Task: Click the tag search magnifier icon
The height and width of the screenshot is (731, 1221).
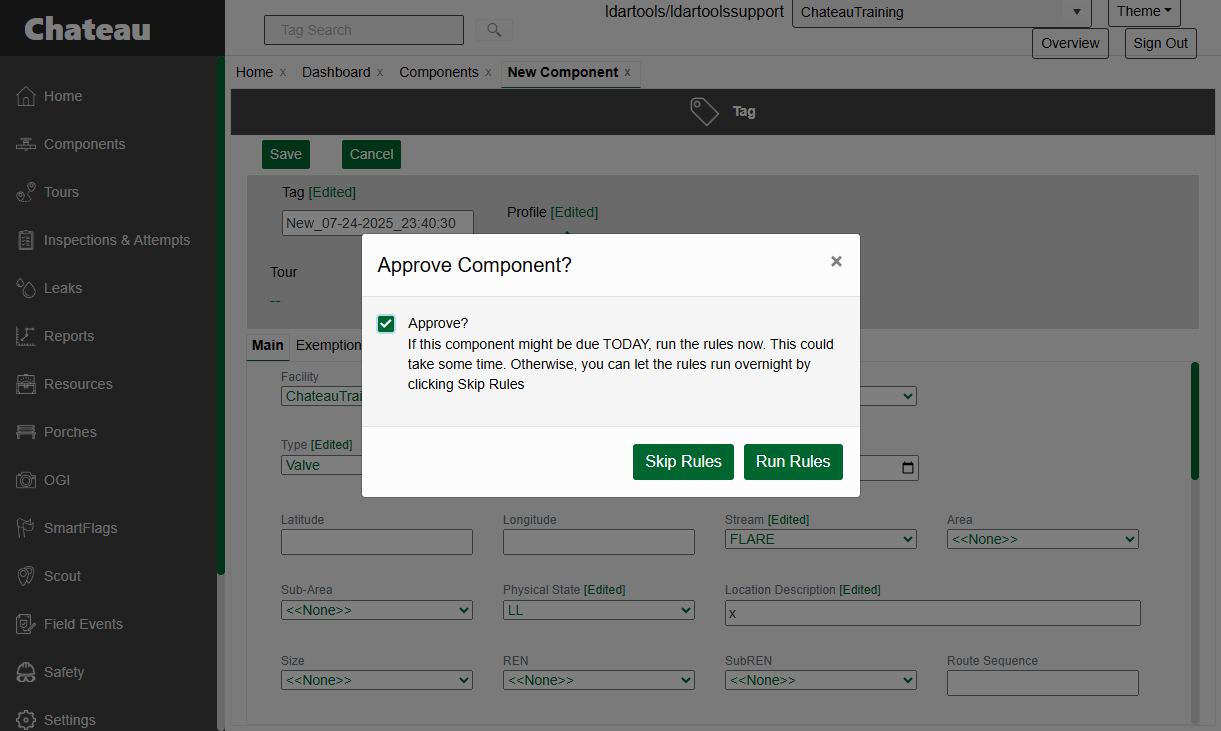Action: click(494, 30)
